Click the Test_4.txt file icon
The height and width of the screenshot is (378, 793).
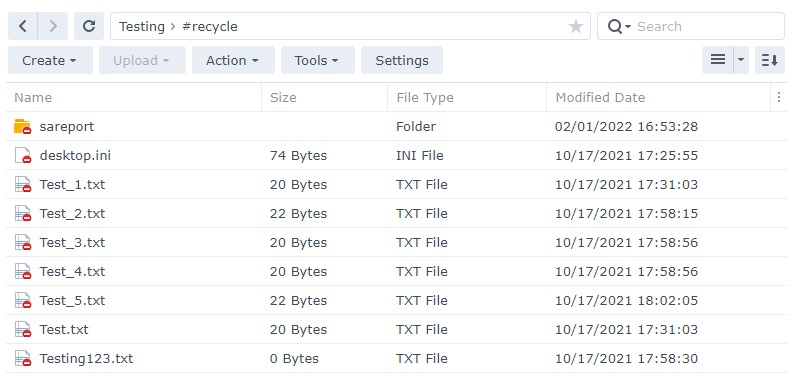(23, 271)
